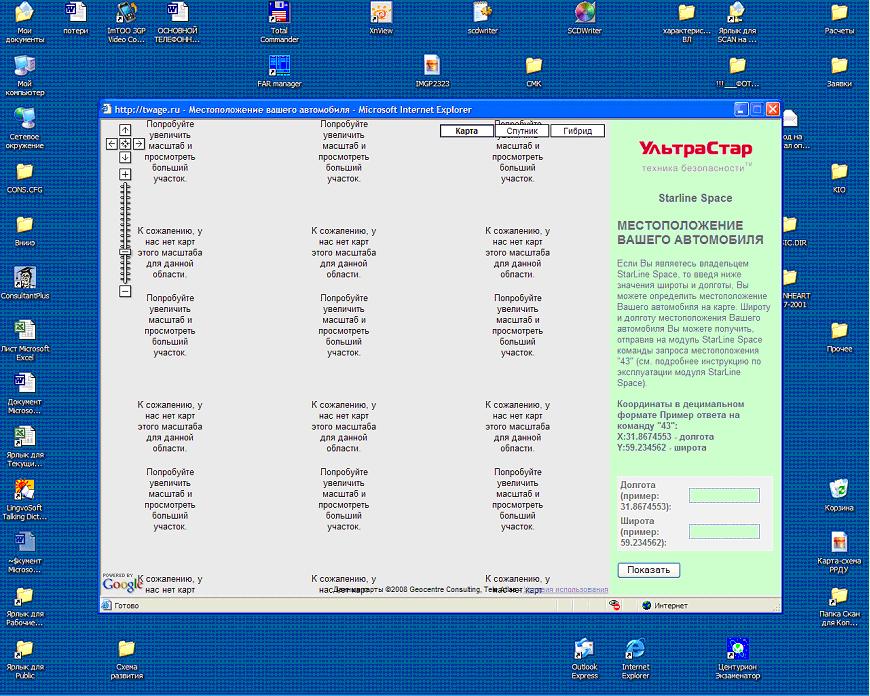870x696 pixels.
Task: Switch map to Гибрид view
Action: (578, 131)
